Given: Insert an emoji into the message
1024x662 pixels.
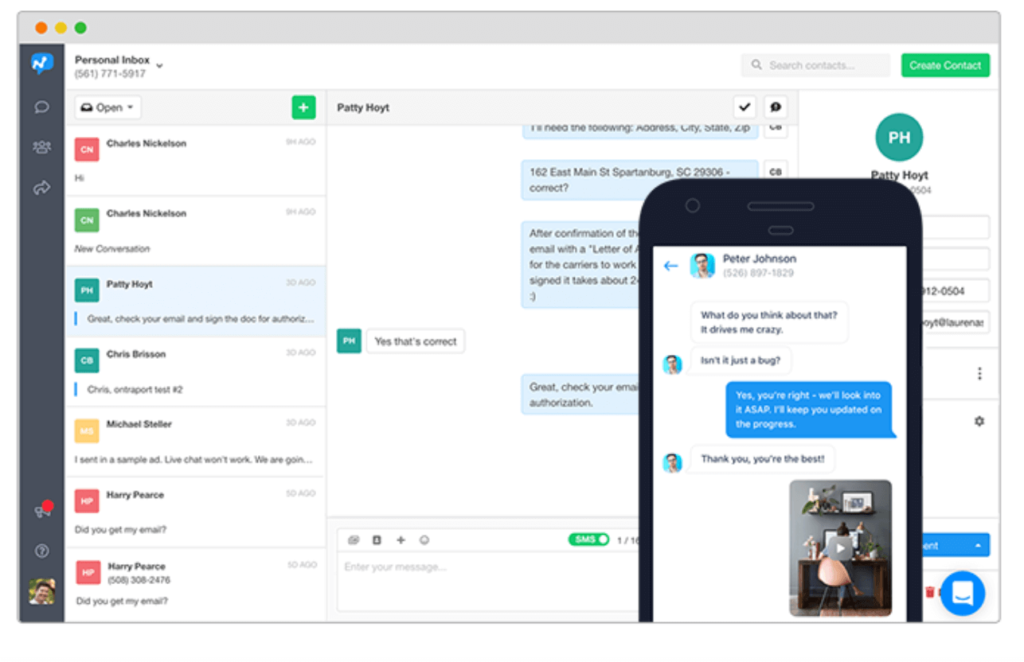Looking at the screenshot, I should coord(424,540).
